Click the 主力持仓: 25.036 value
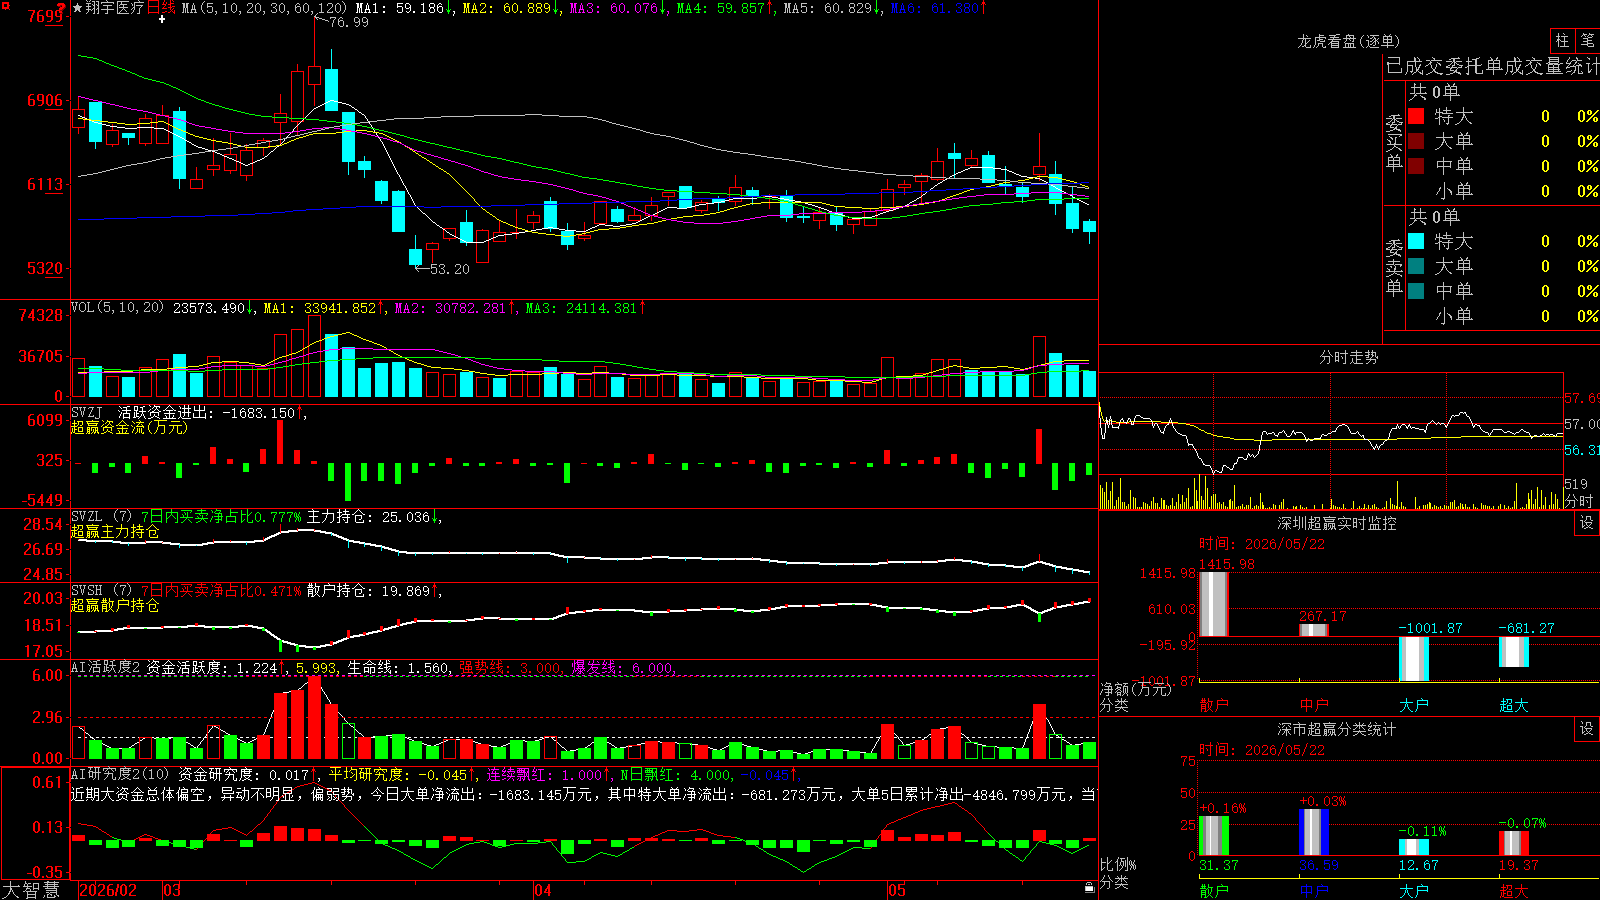Screen dimensions: 1600x900 [373, 517]
